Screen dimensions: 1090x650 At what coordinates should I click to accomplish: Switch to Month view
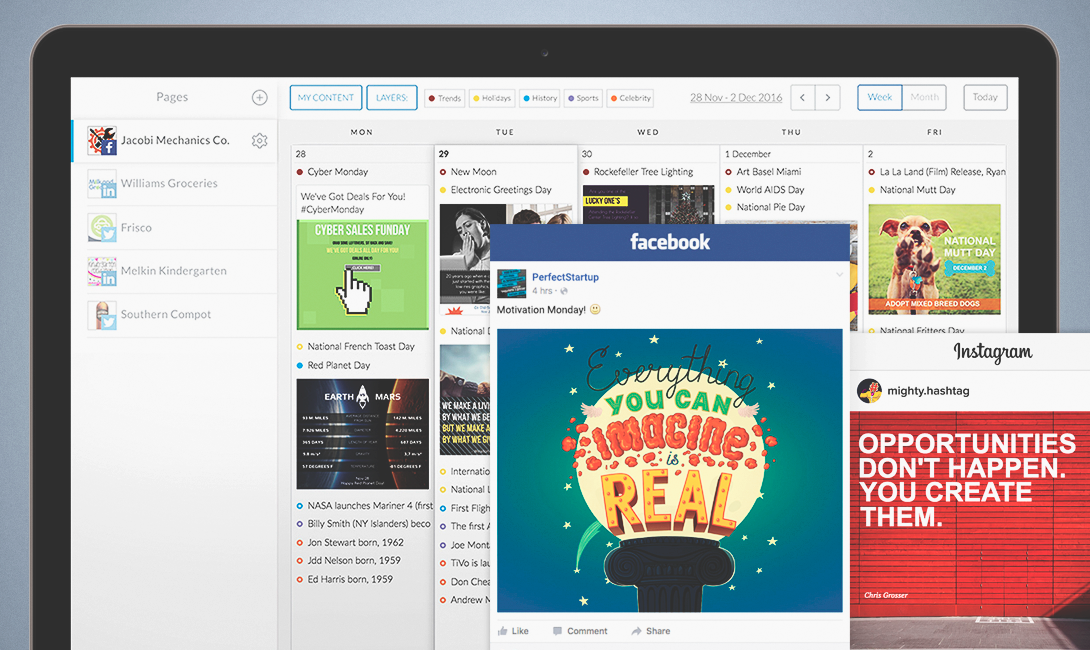point(925,97)
